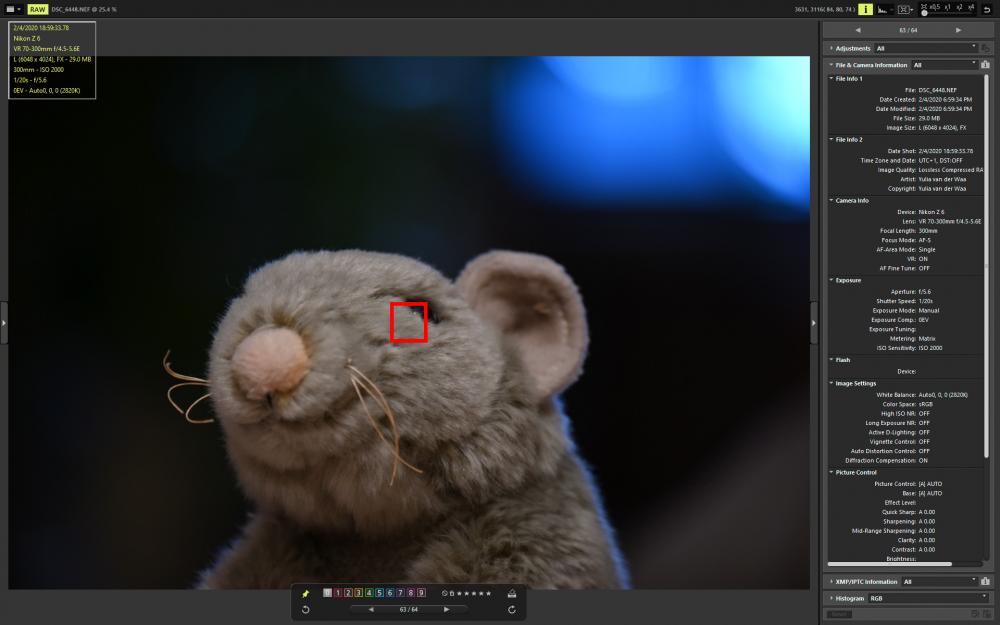The width and height of the screenshot is (1000, 625).
Task: Click the info panel vertical scrollbar
Action: click(986, 266)
